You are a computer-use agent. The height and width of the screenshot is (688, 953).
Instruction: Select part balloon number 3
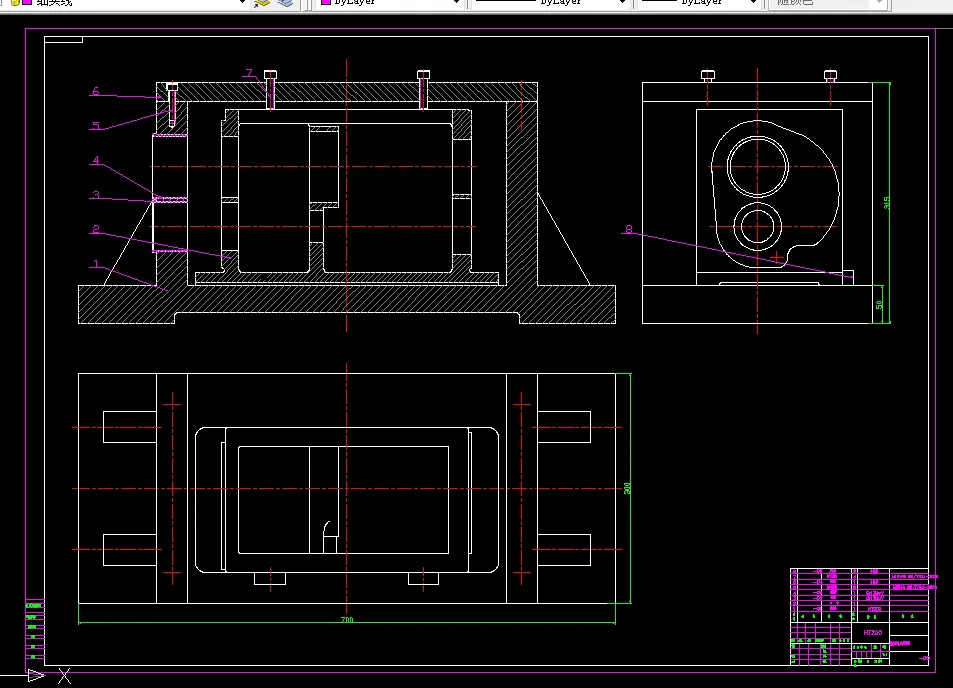(x=96, y=194)
